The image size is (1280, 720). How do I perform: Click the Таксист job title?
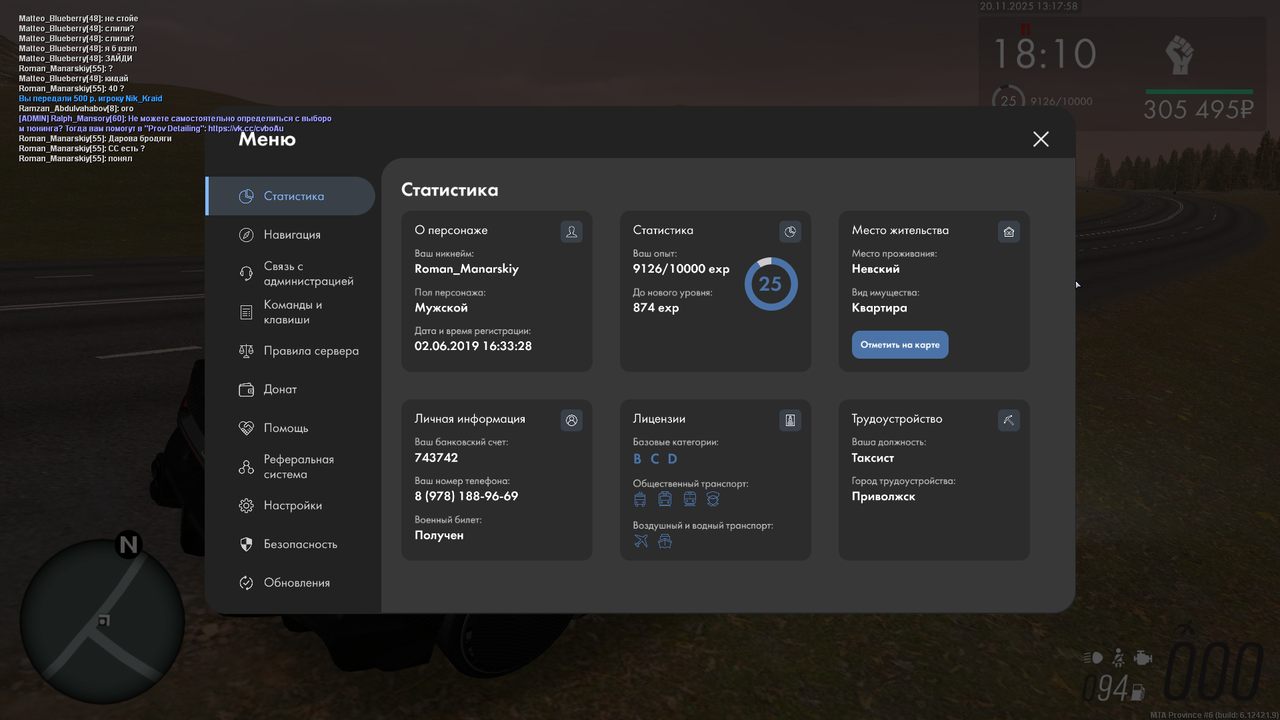pyautogui.click(x=873, y=458)
